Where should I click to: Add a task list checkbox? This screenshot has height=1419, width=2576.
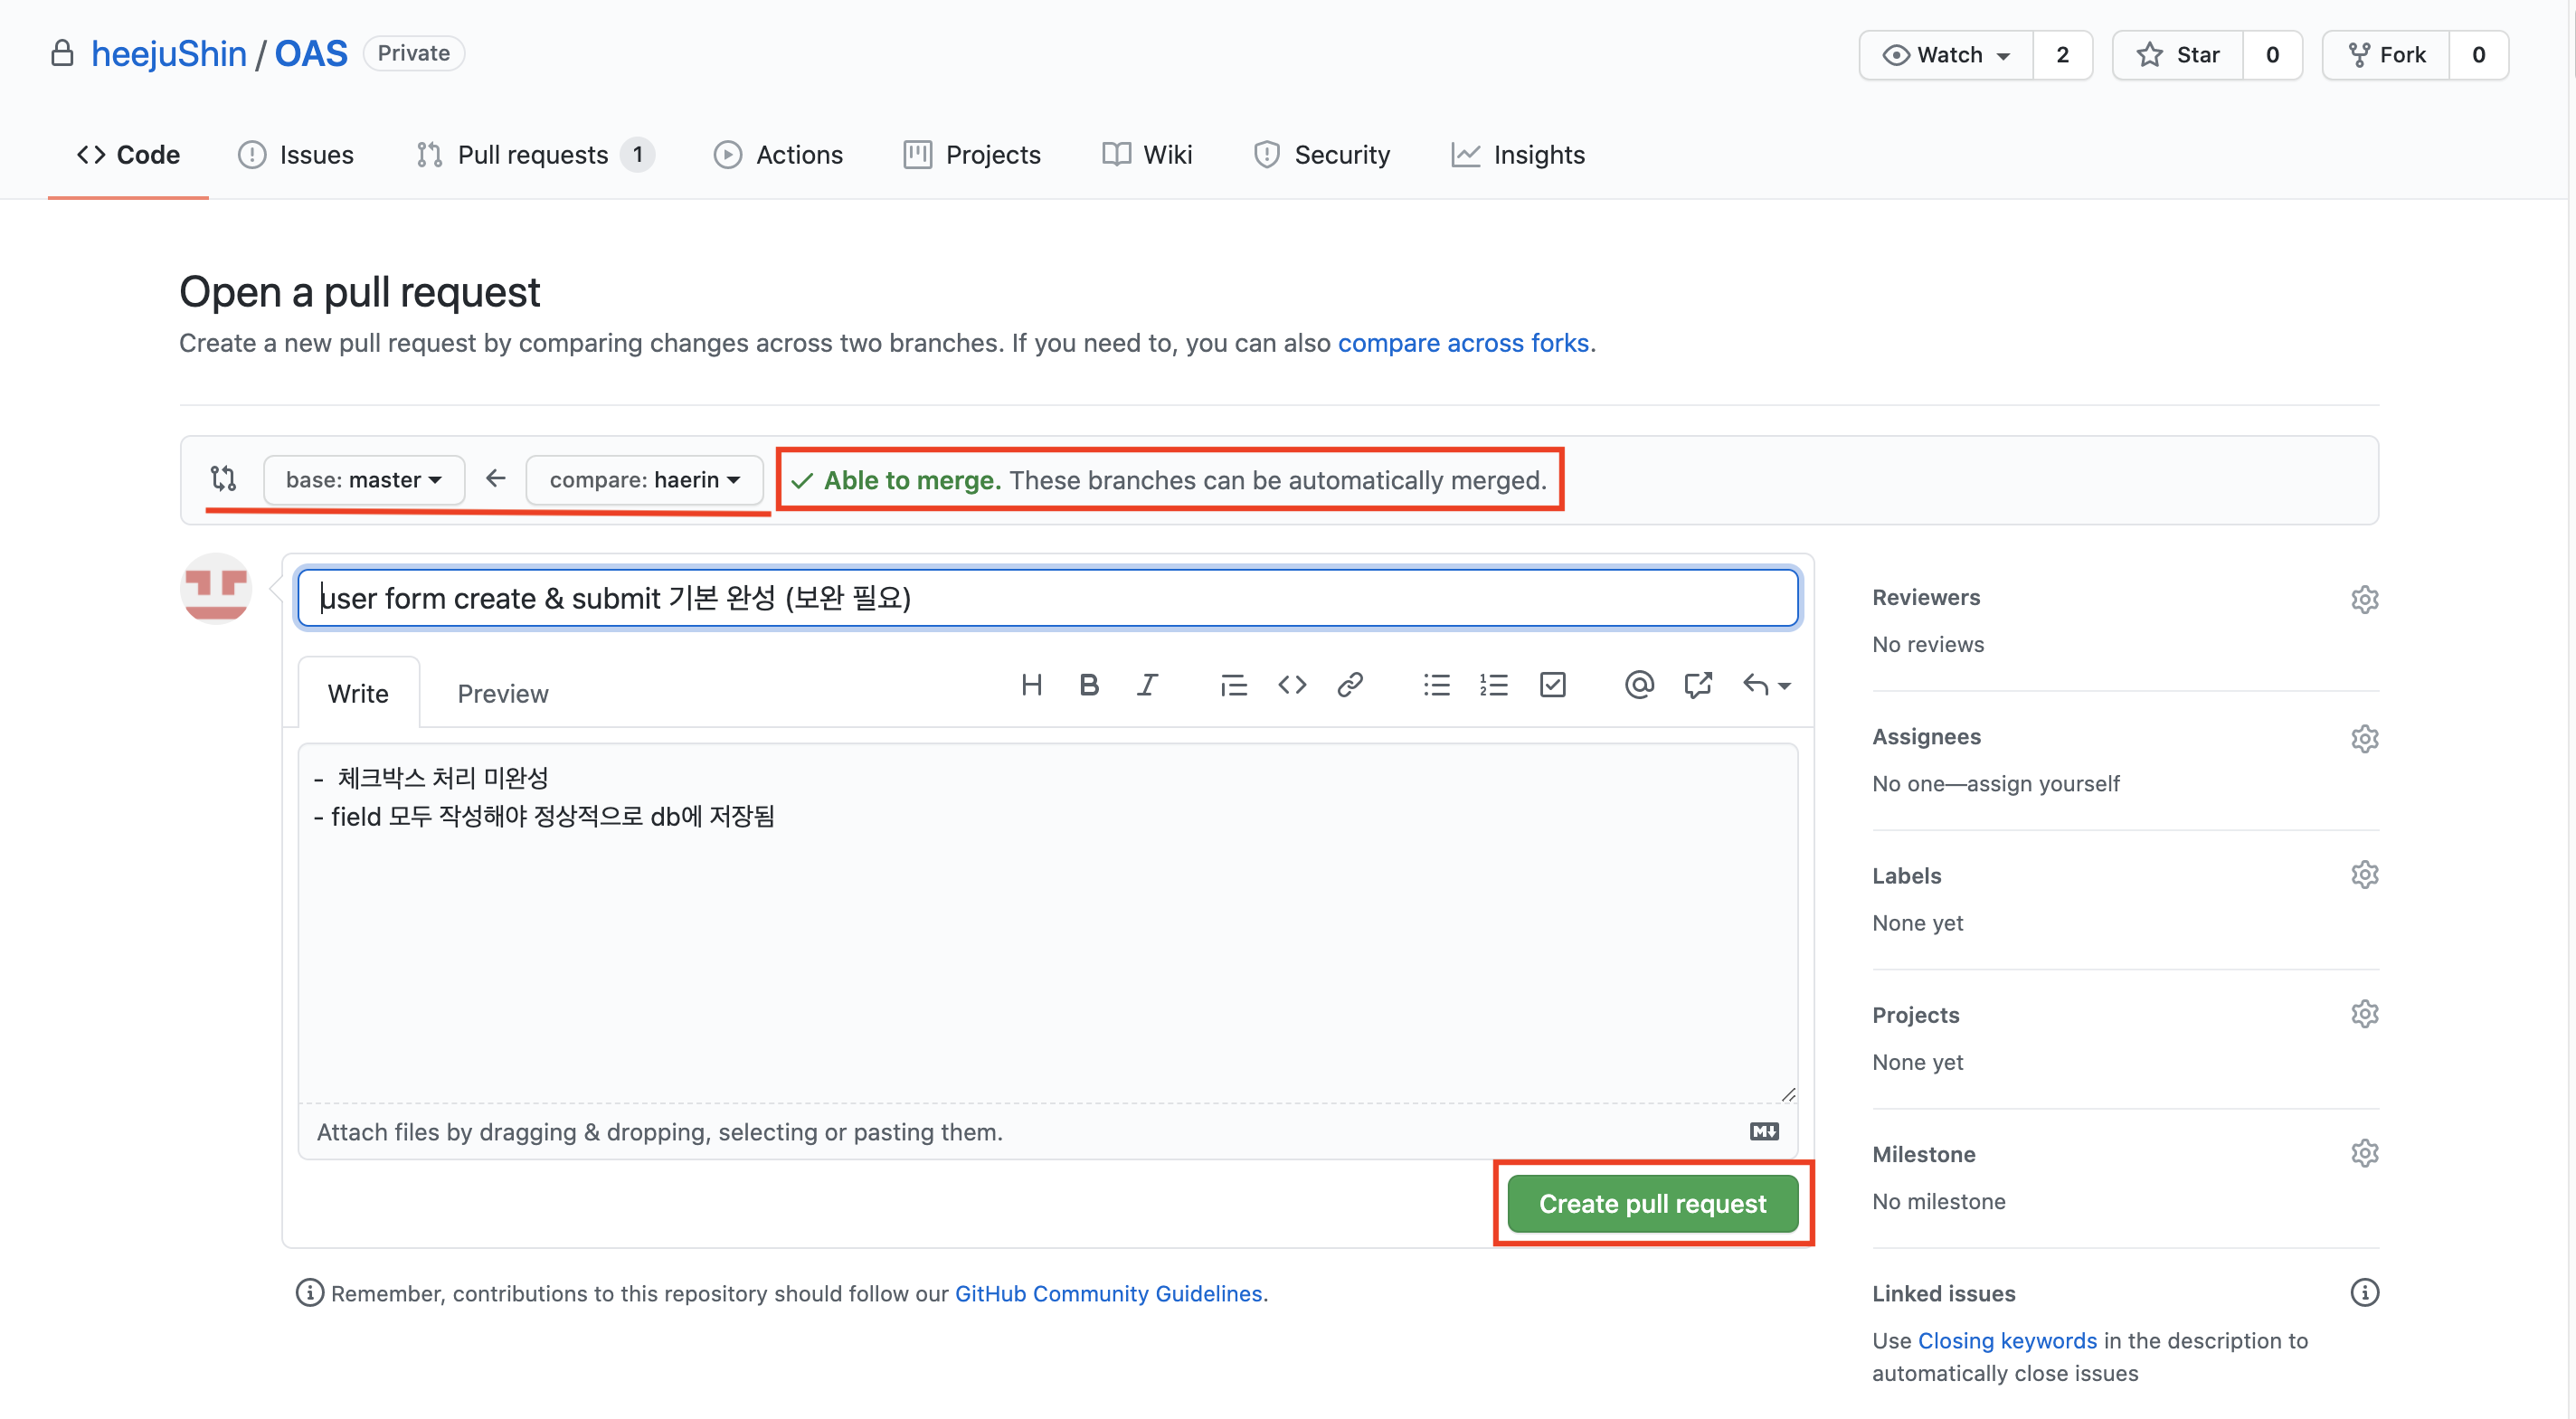1552,685
